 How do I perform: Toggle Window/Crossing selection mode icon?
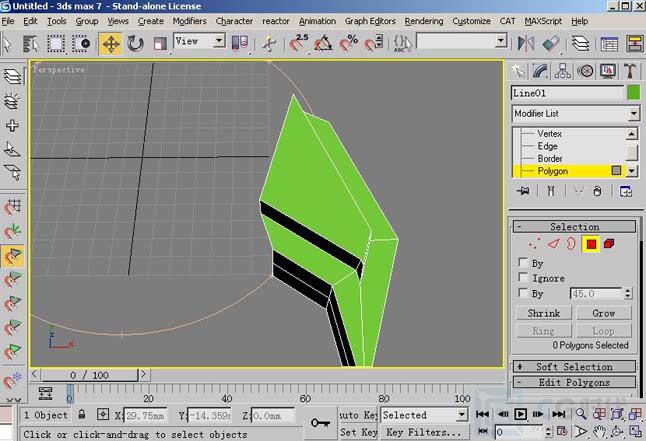[81, 44]
